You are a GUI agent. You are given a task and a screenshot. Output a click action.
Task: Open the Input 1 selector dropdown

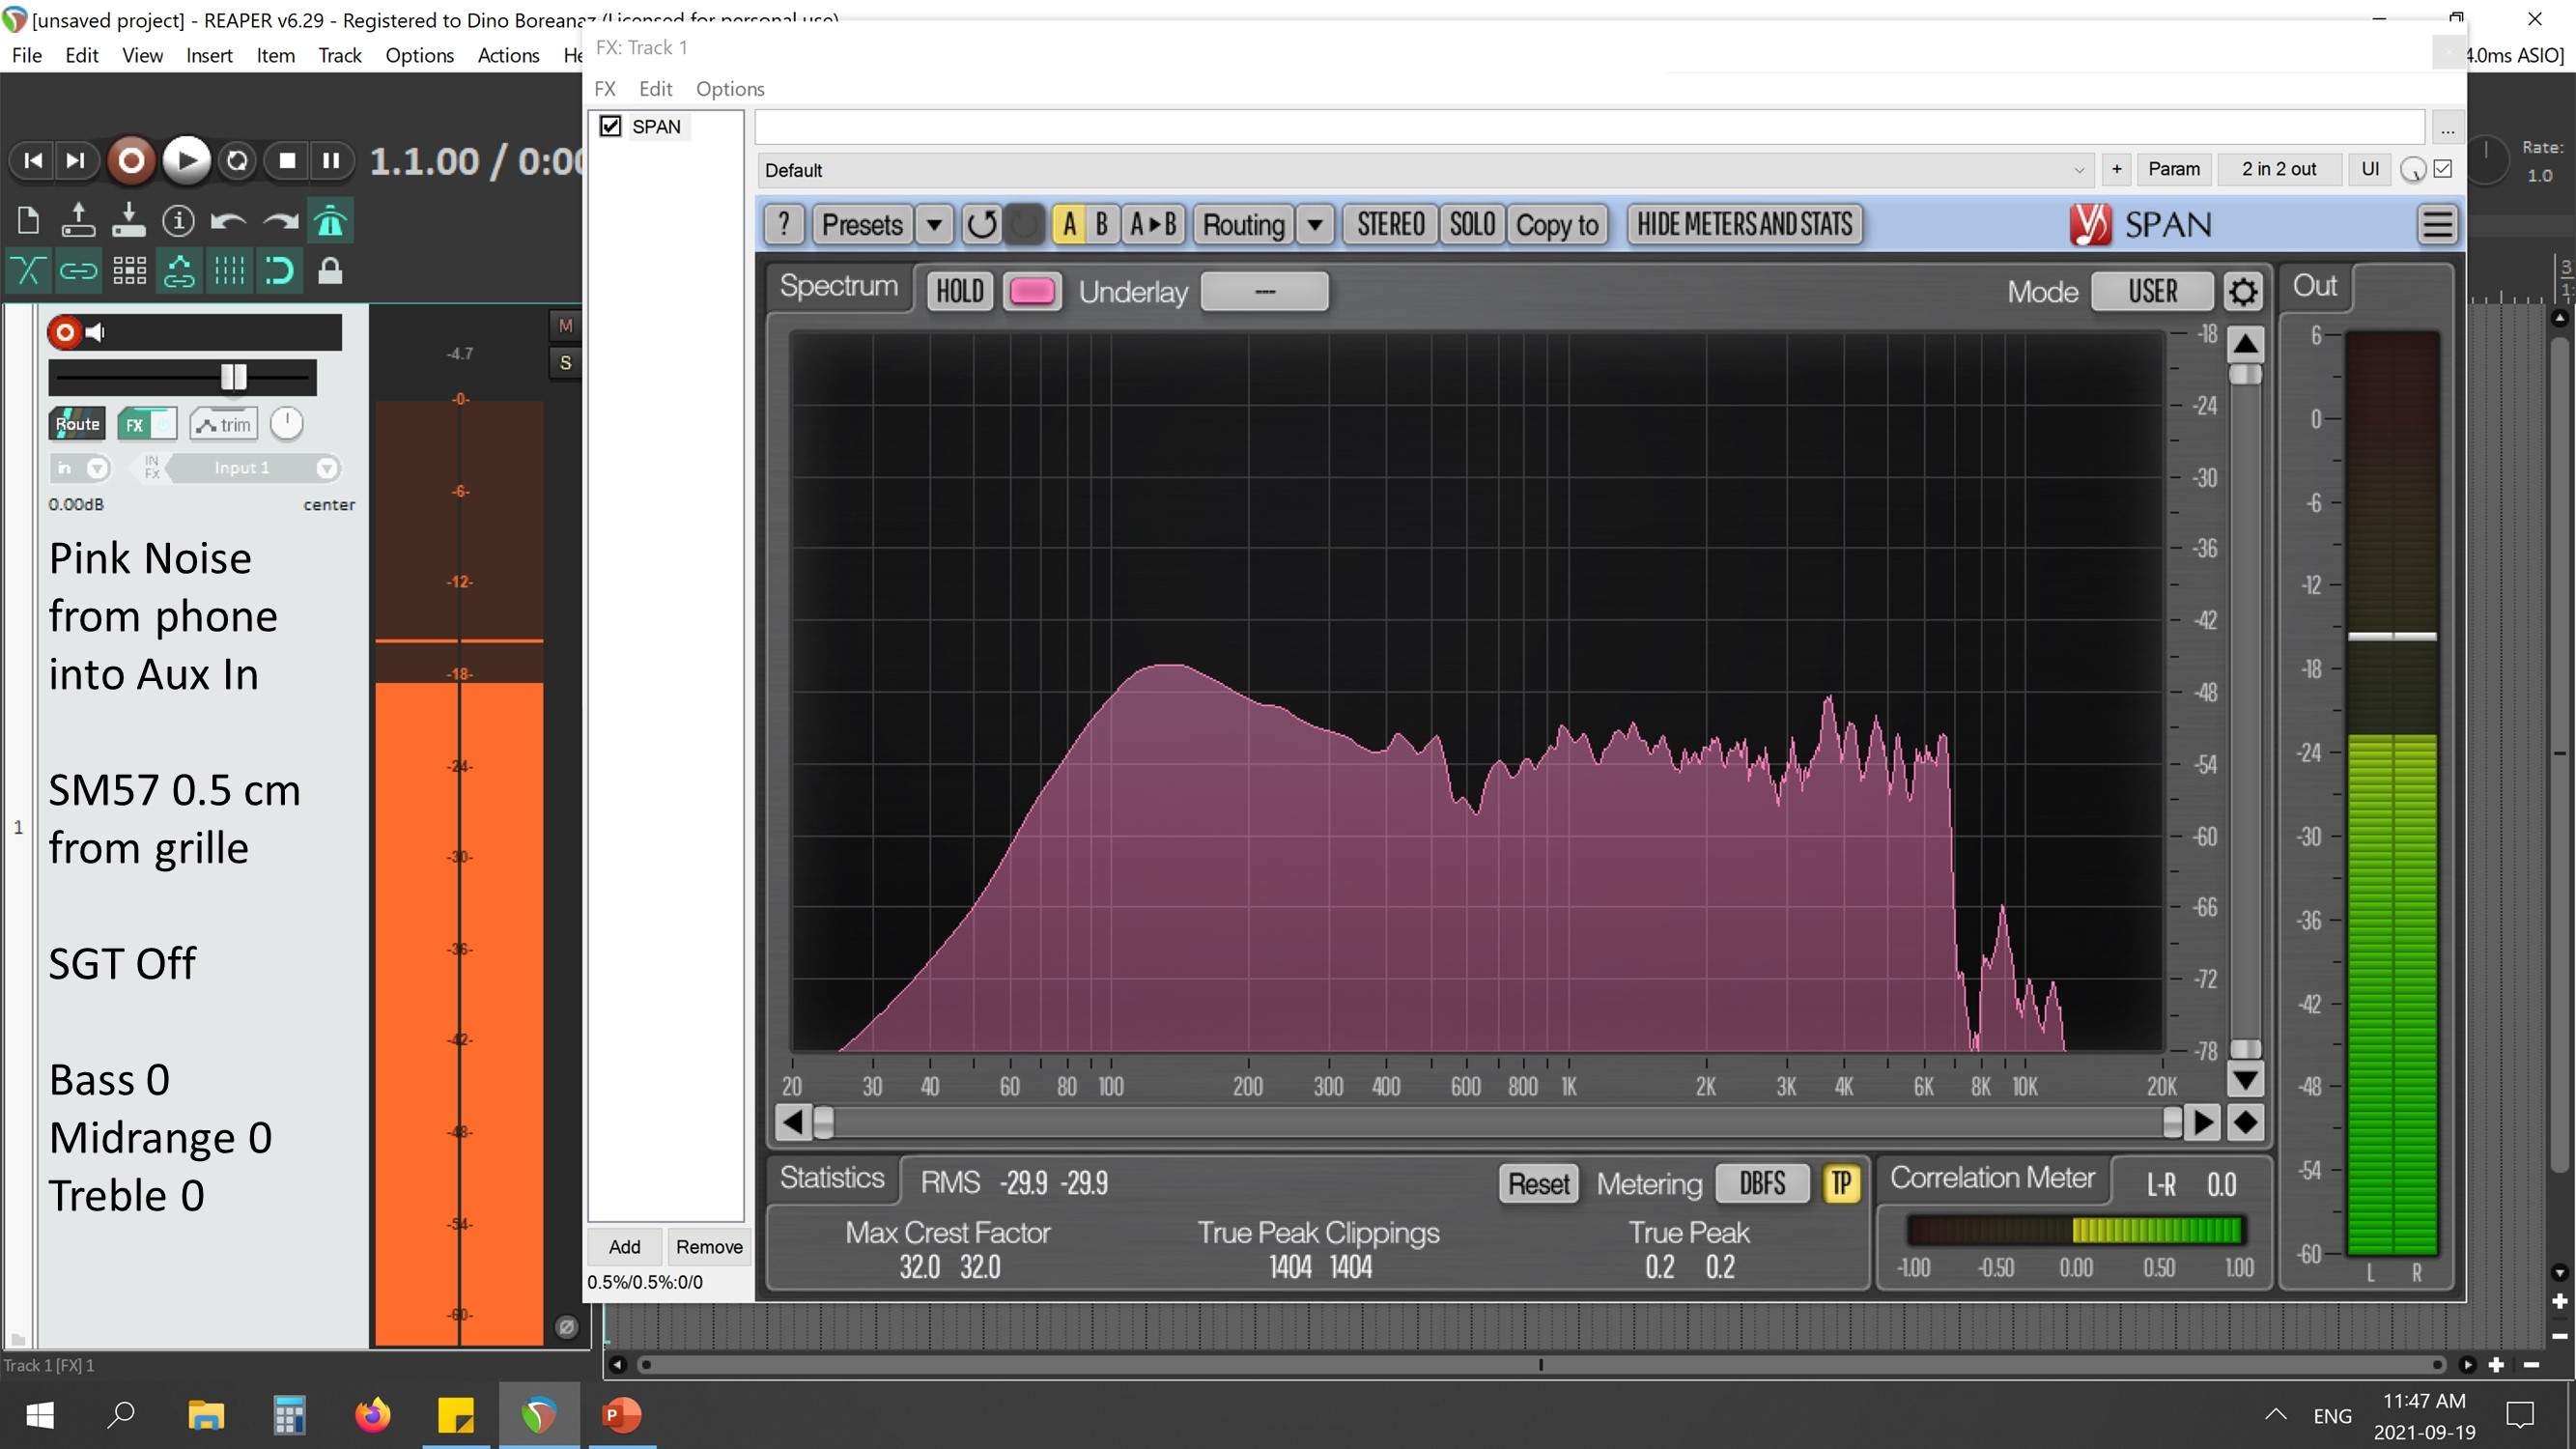pyautogui.click(x=252, y=468)
